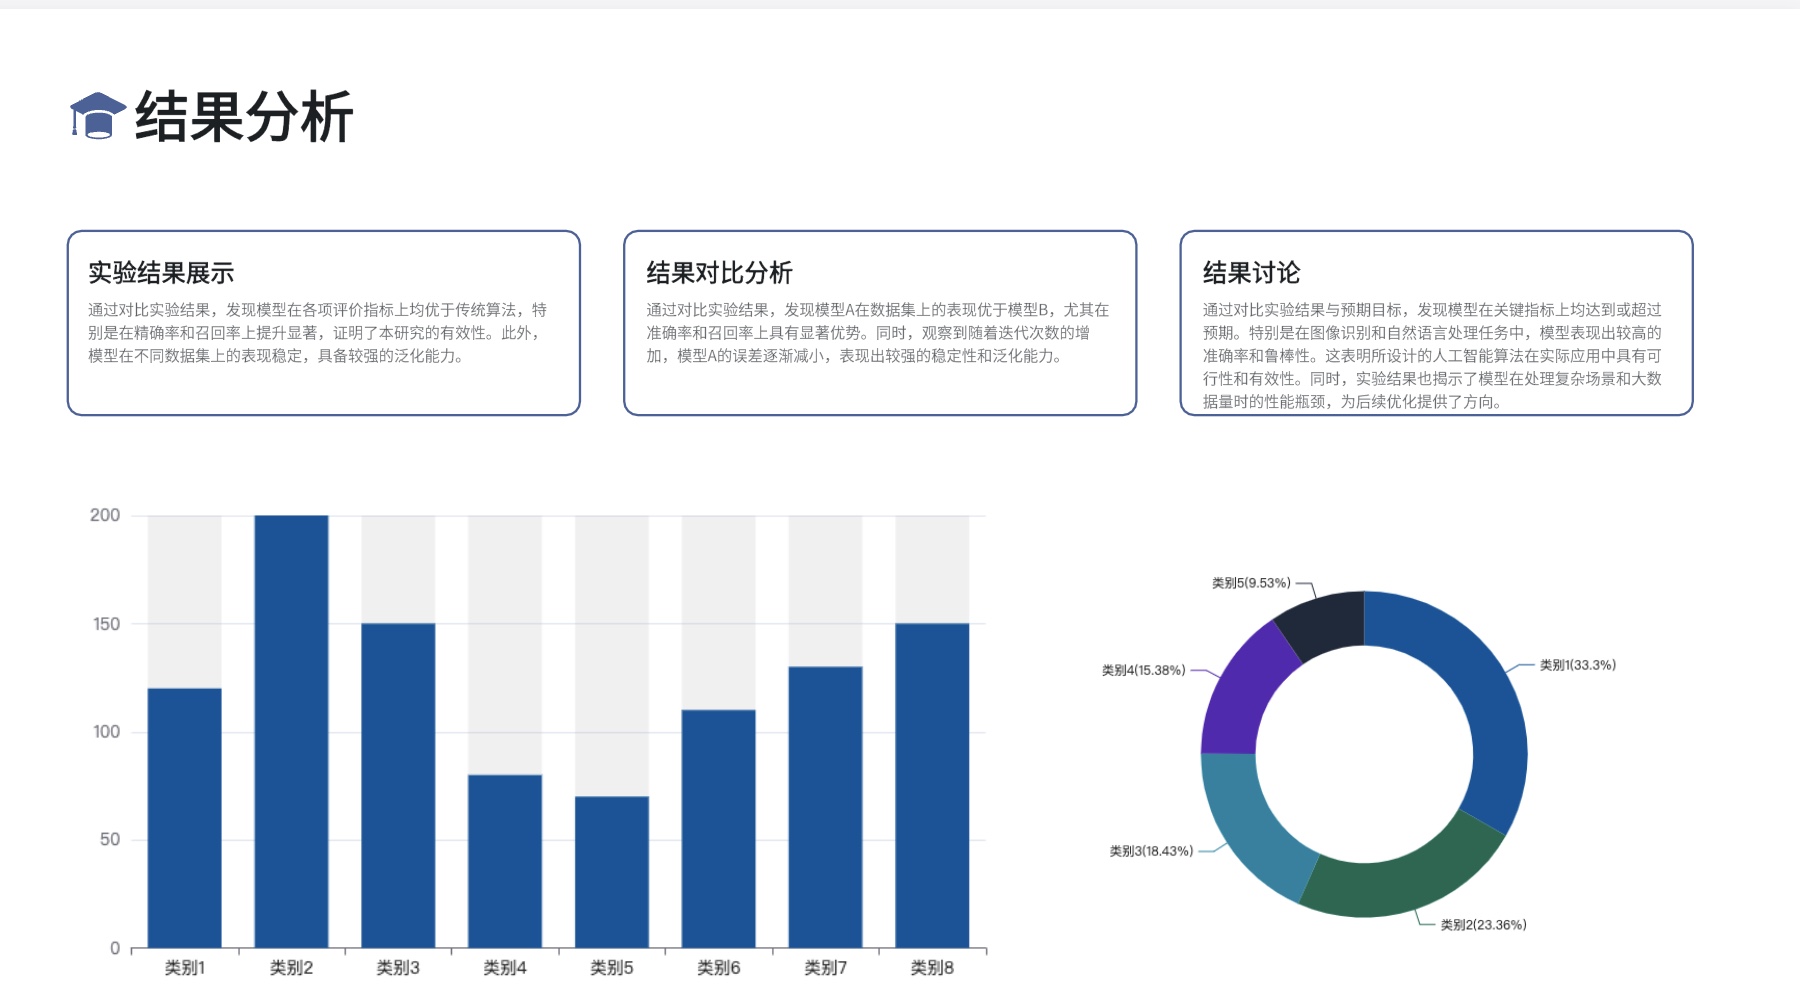
Task: Click the 类别4(15.38%) donut label
Action: pos(1143,670)
